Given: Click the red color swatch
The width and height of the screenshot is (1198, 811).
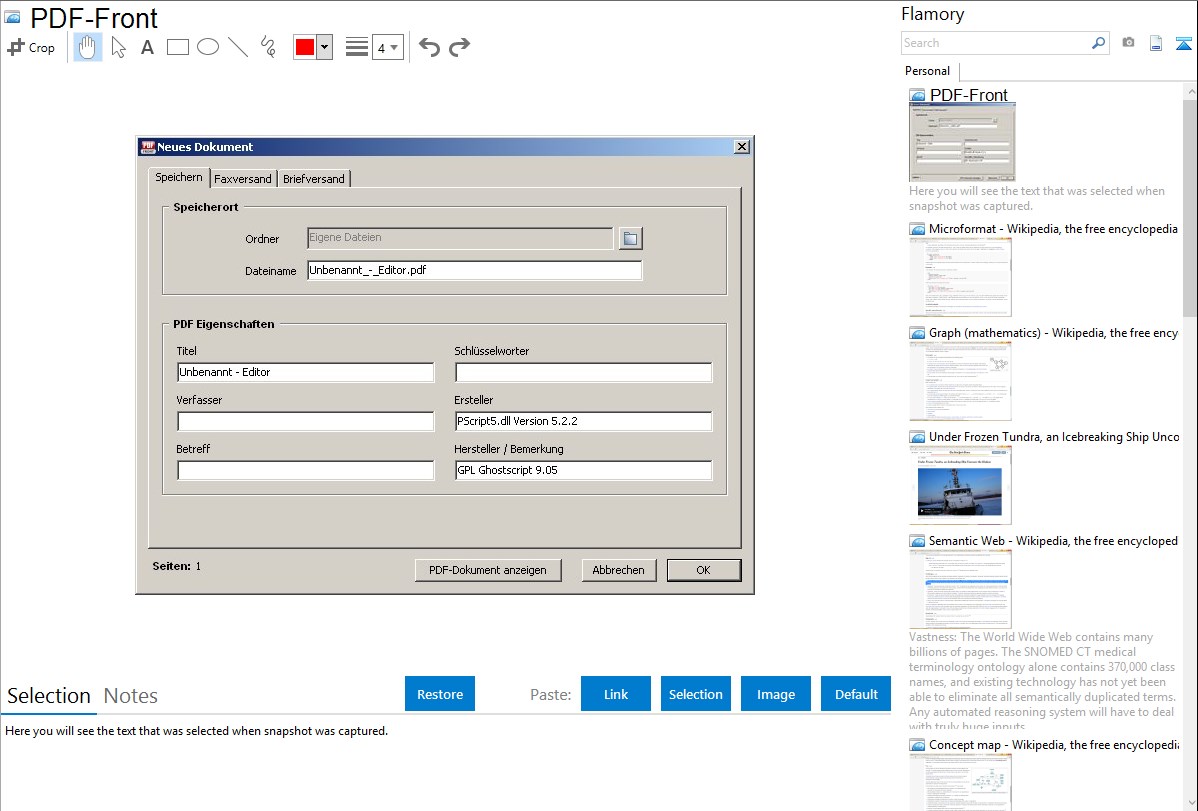Looking at the screenshot, I should [x=305, y=47].
